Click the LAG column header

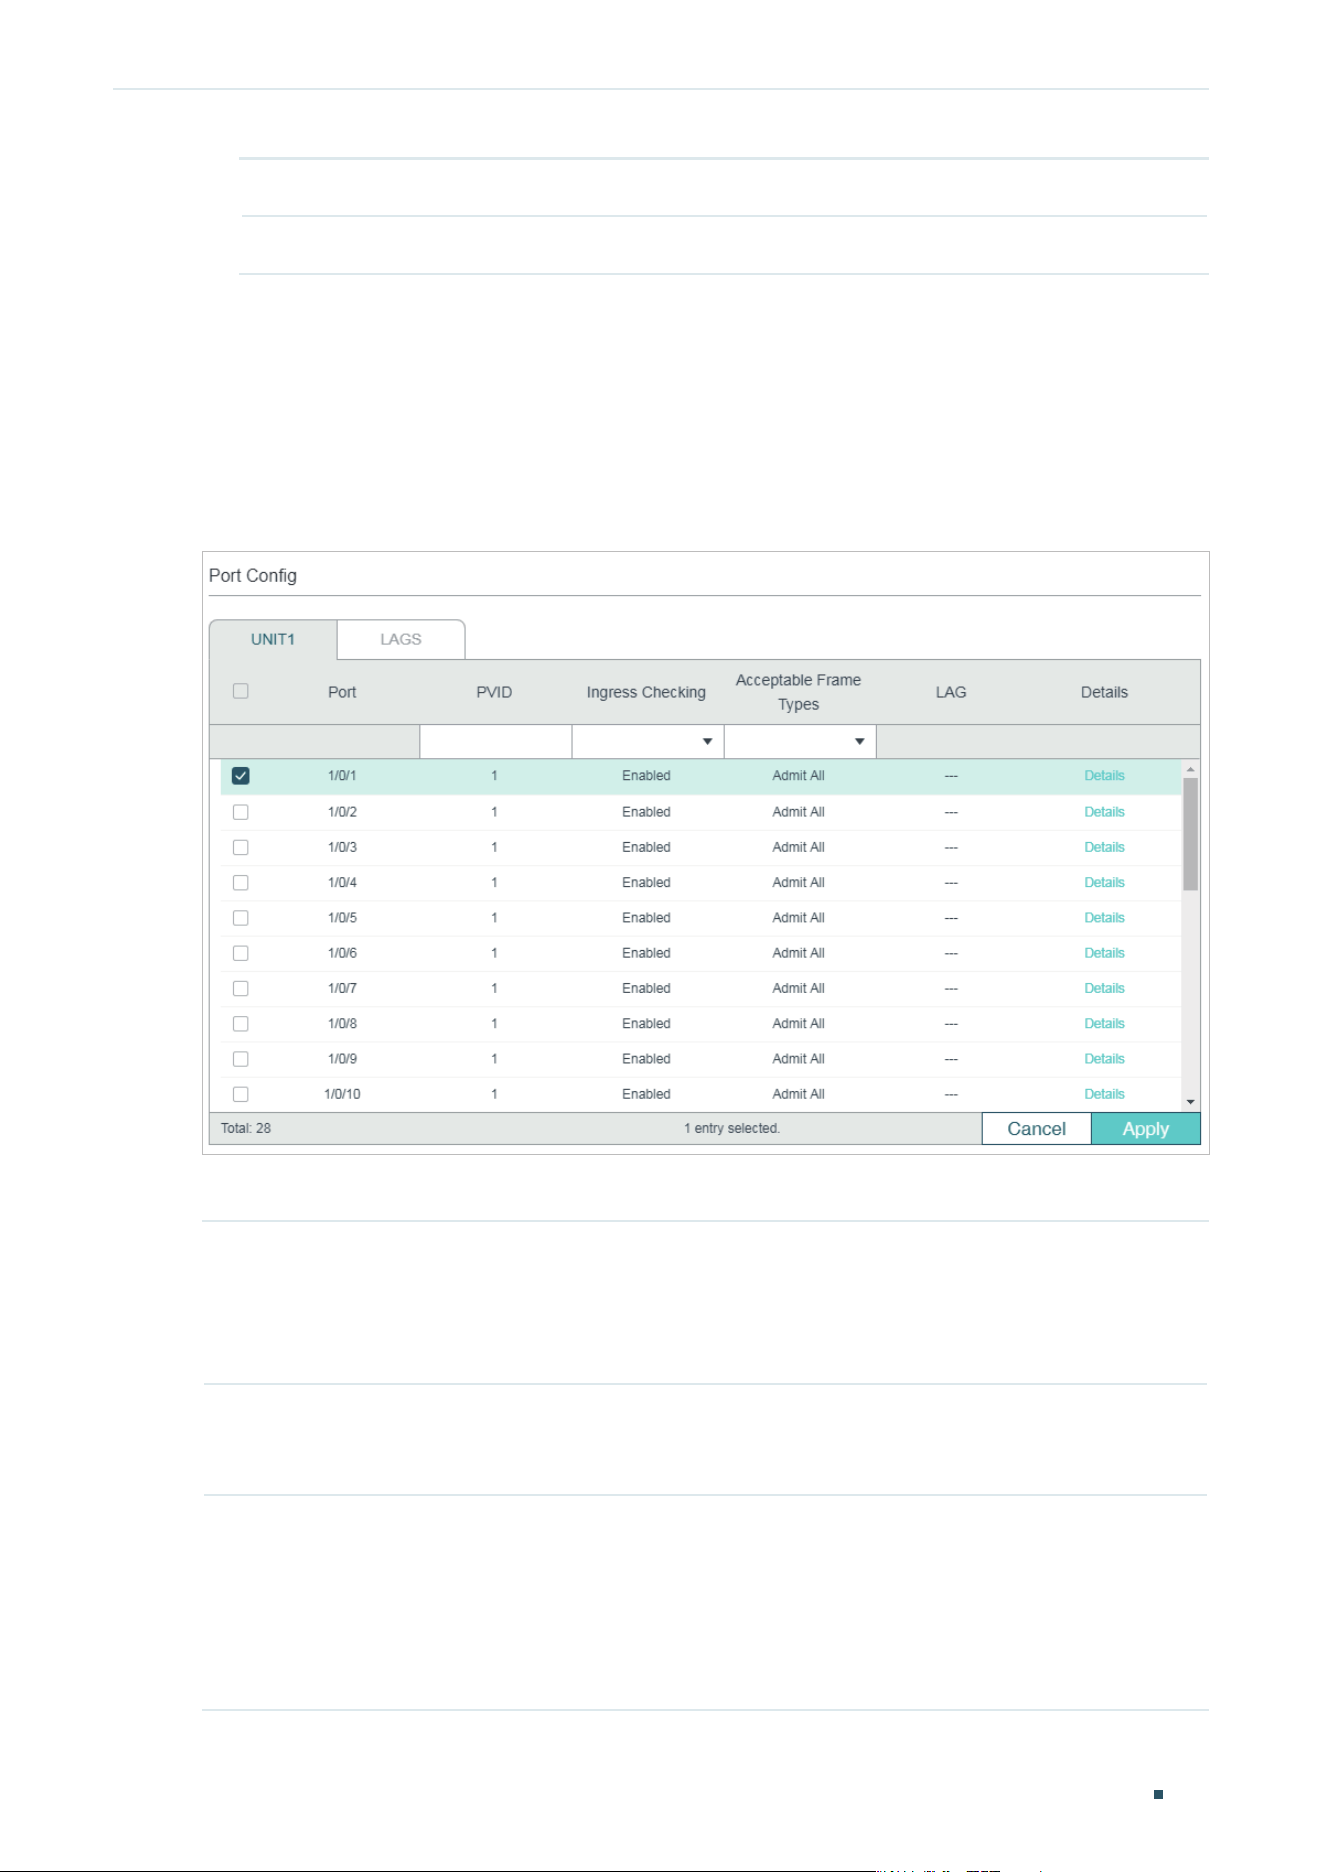coord(951,692)
